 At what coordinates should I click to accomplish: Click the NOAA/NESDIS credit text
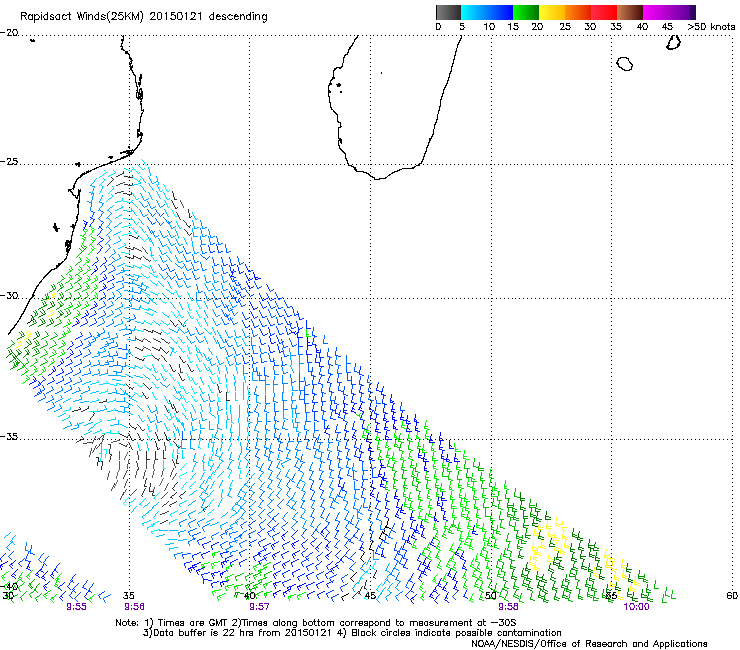point(589,643)
